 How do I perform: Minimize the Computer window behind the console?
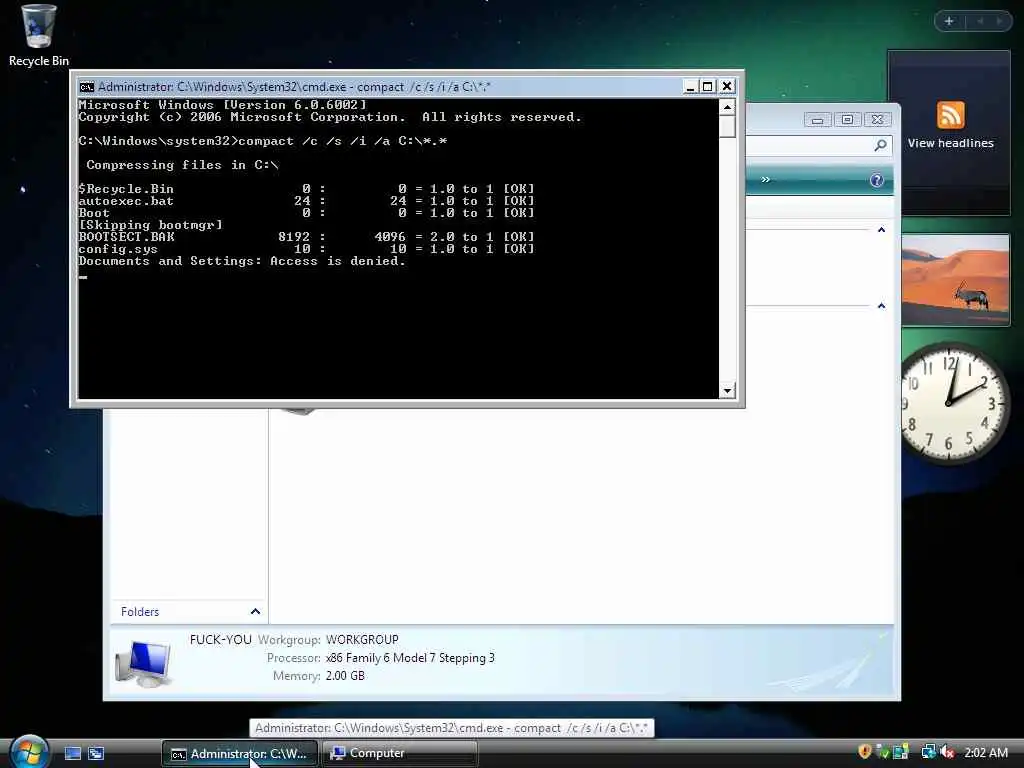pyautogui.click(x=817, y=120)
